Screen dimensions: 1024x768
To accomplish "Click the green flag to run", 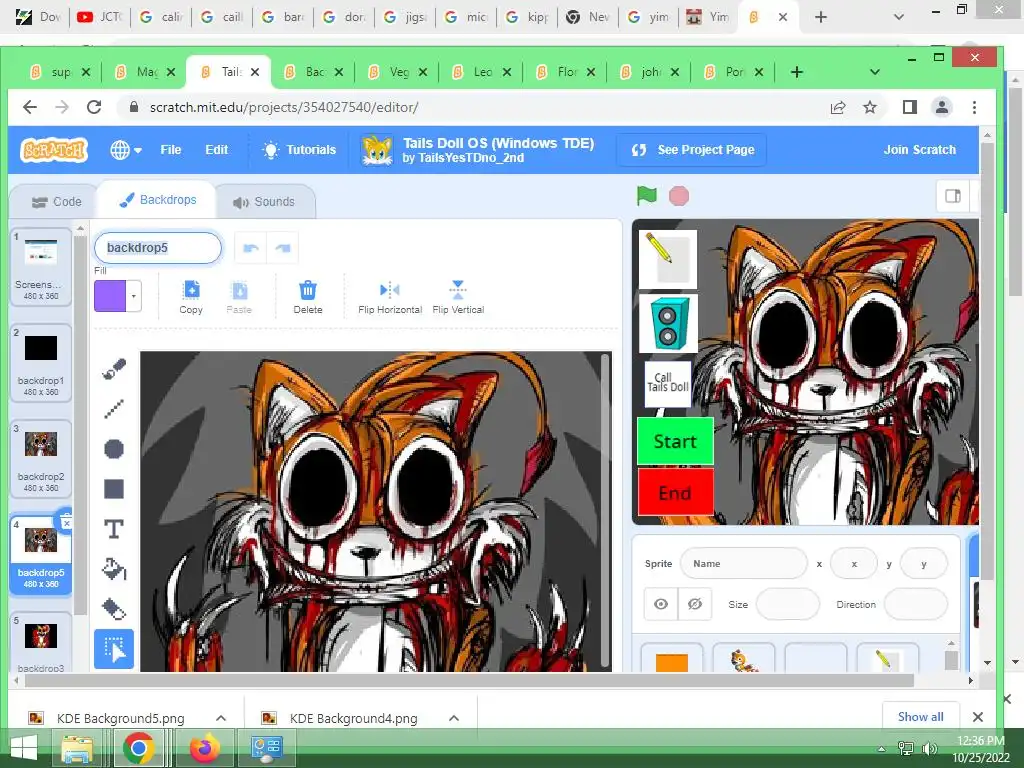I will pyautogui.click(x=647, y=195).
